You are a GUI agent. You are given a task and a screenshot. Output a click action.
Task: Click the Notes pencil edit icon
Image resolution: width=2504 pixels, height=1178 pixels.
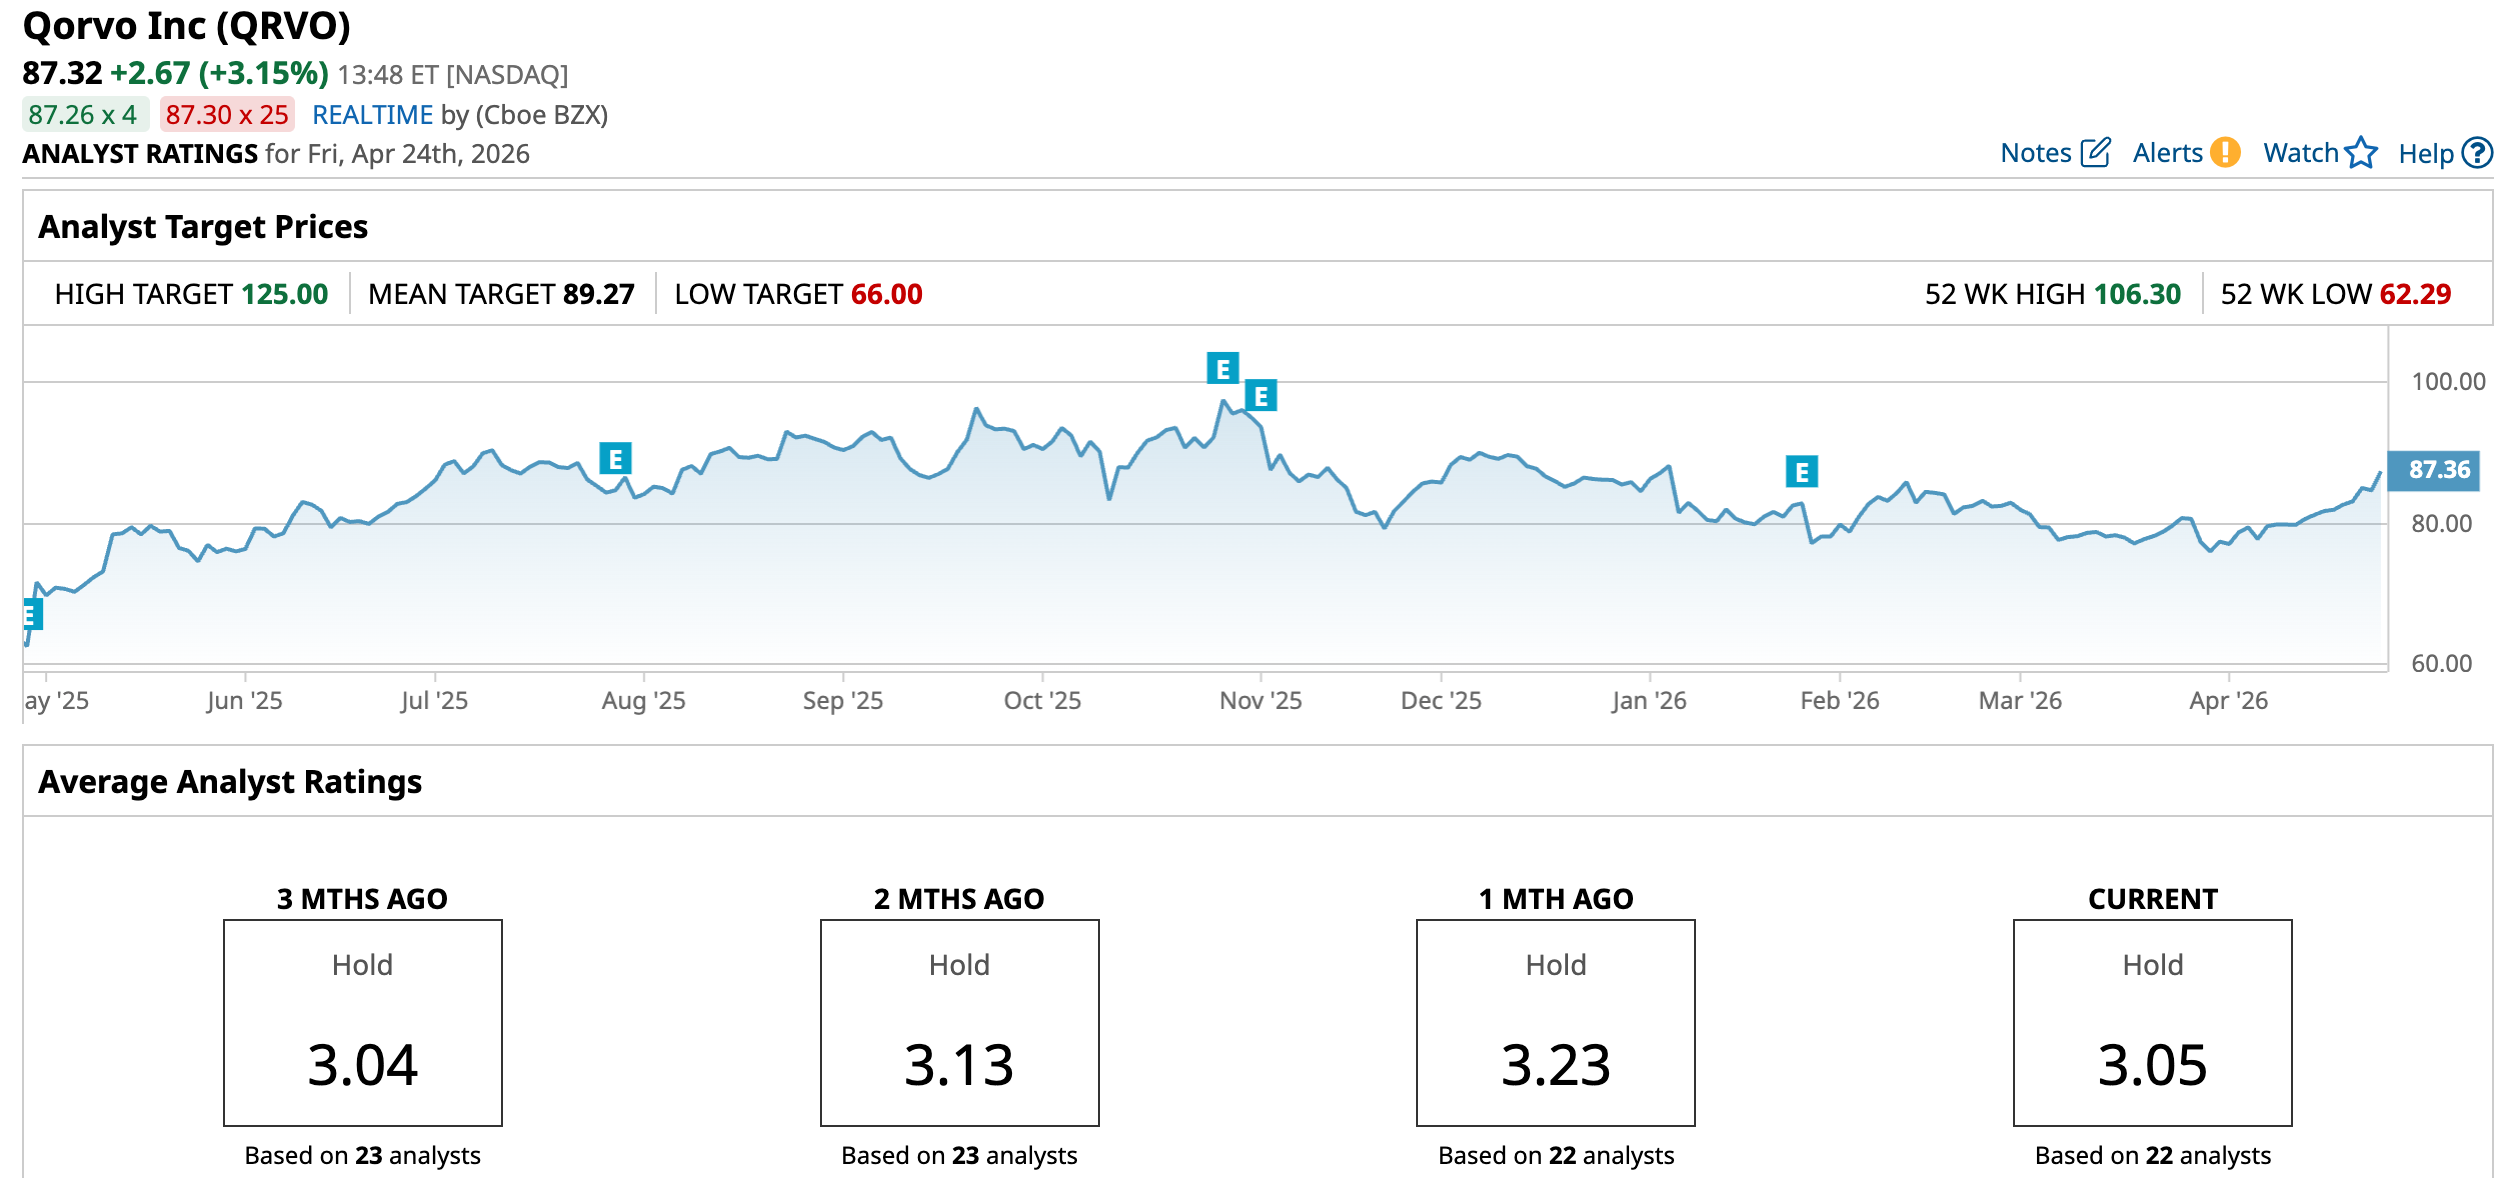tap(2095, 153)
